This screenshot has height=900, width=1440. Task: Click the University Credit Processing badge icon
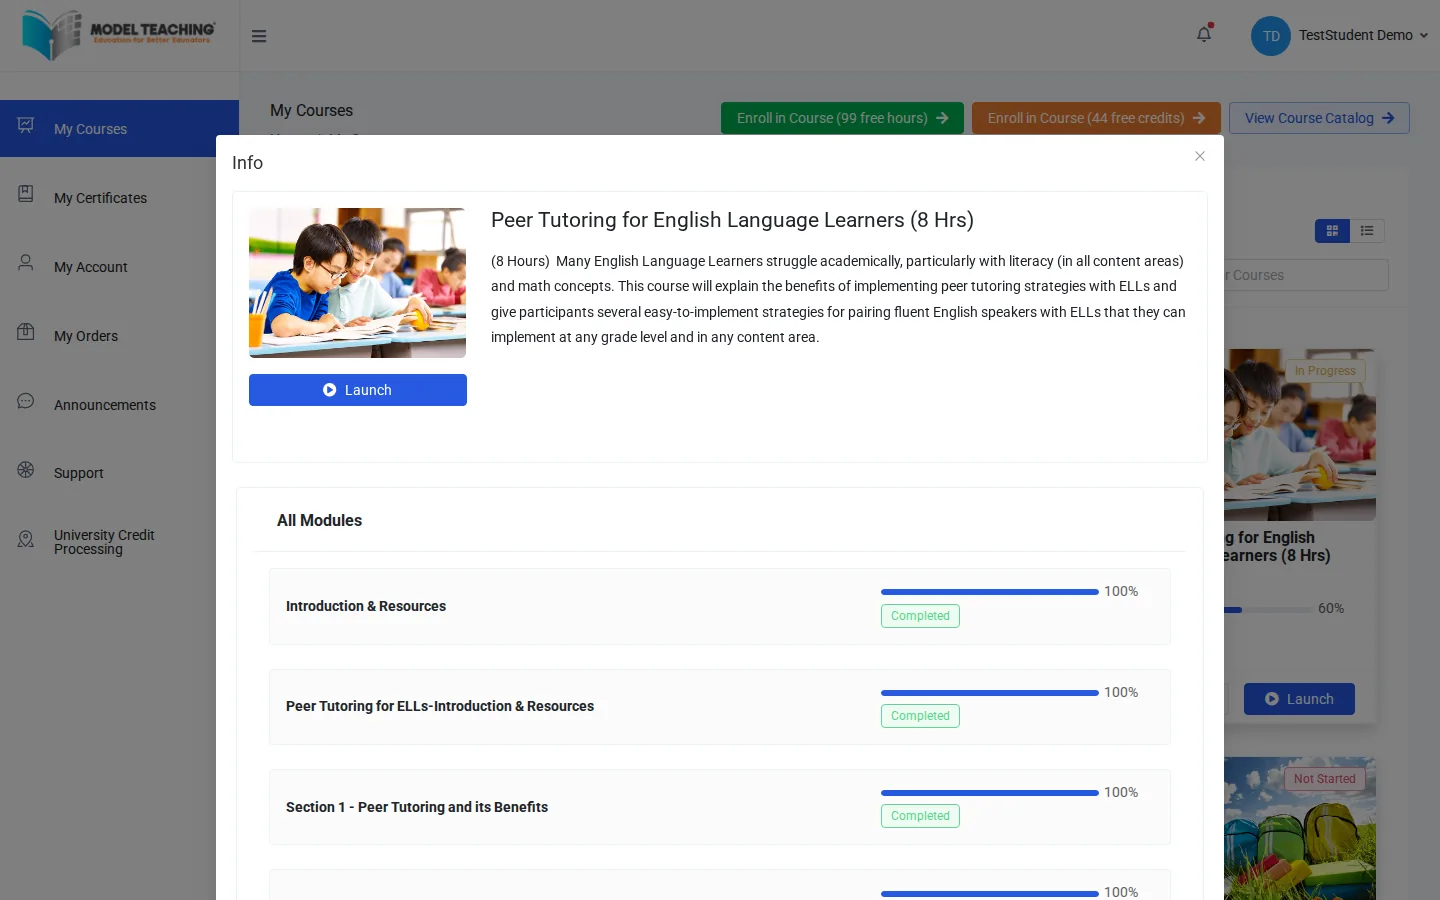click(26, 540)
